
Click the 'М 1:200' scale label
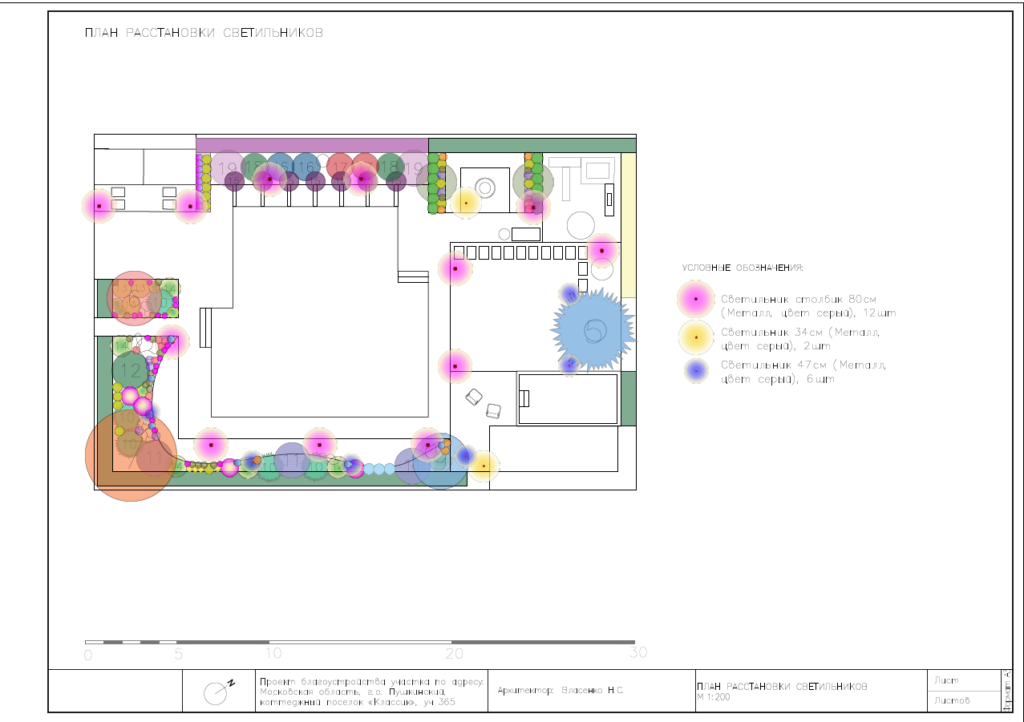coord(714,697)
